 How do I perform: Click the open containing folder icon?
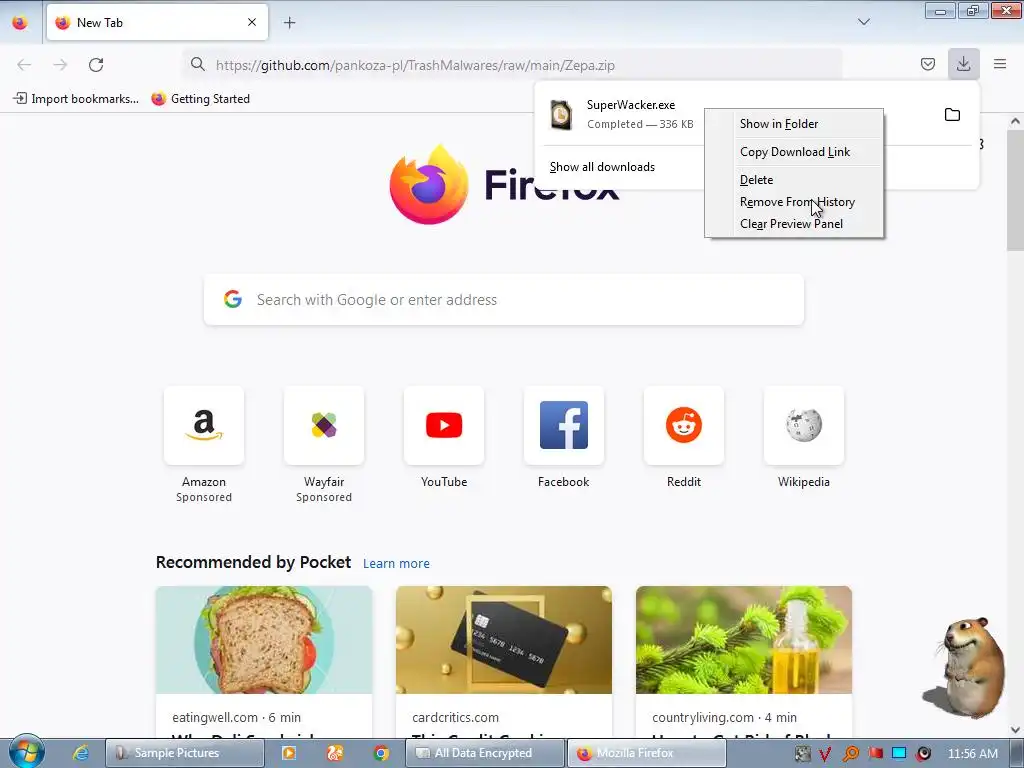(x=952, y=115)
